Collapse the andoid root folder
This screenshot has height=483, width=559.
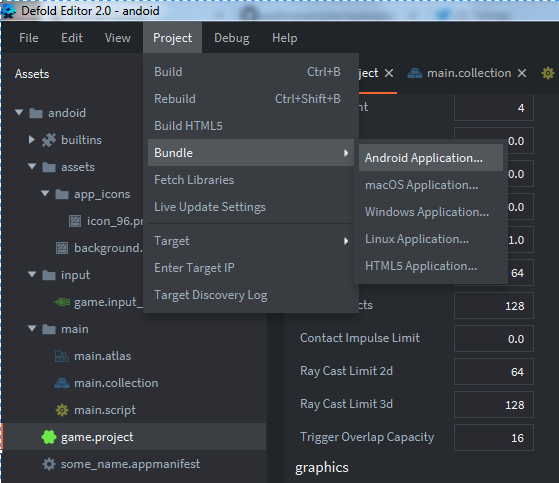pos(19,113)
